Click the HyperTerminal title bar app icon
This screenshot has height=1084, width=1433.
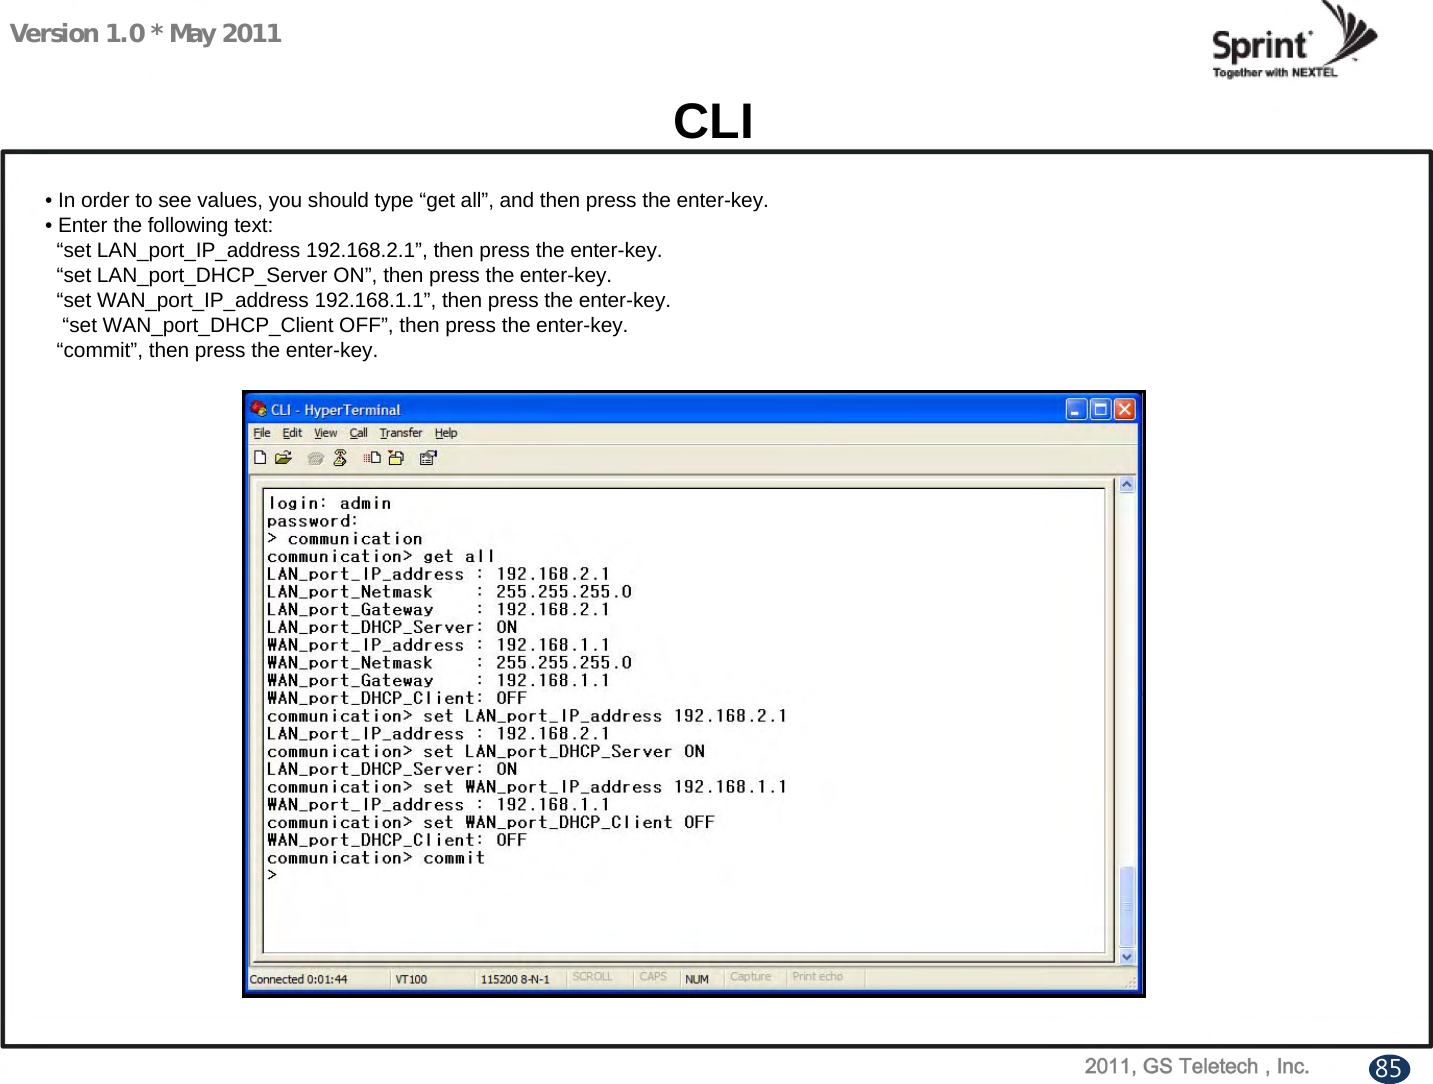259,409
